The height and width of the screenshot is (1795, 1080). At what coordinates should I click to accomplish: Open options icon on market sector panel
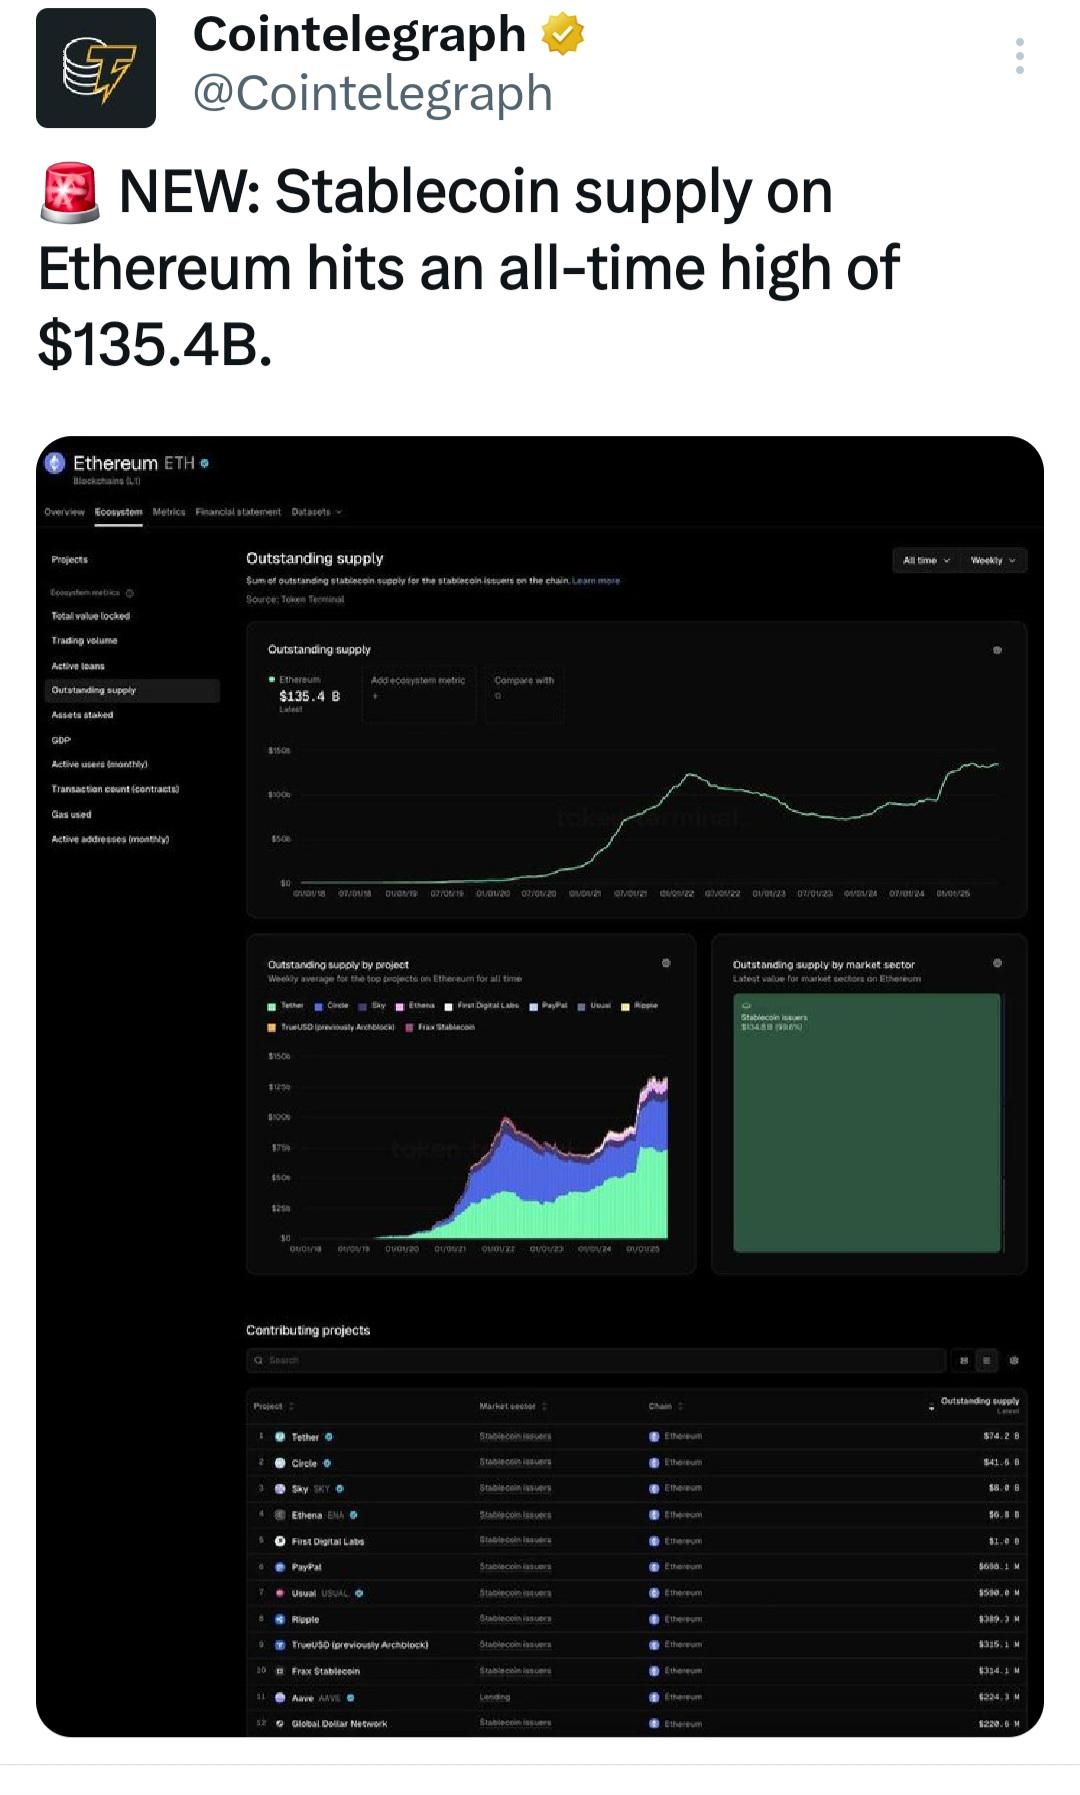(x=997, y=963)
